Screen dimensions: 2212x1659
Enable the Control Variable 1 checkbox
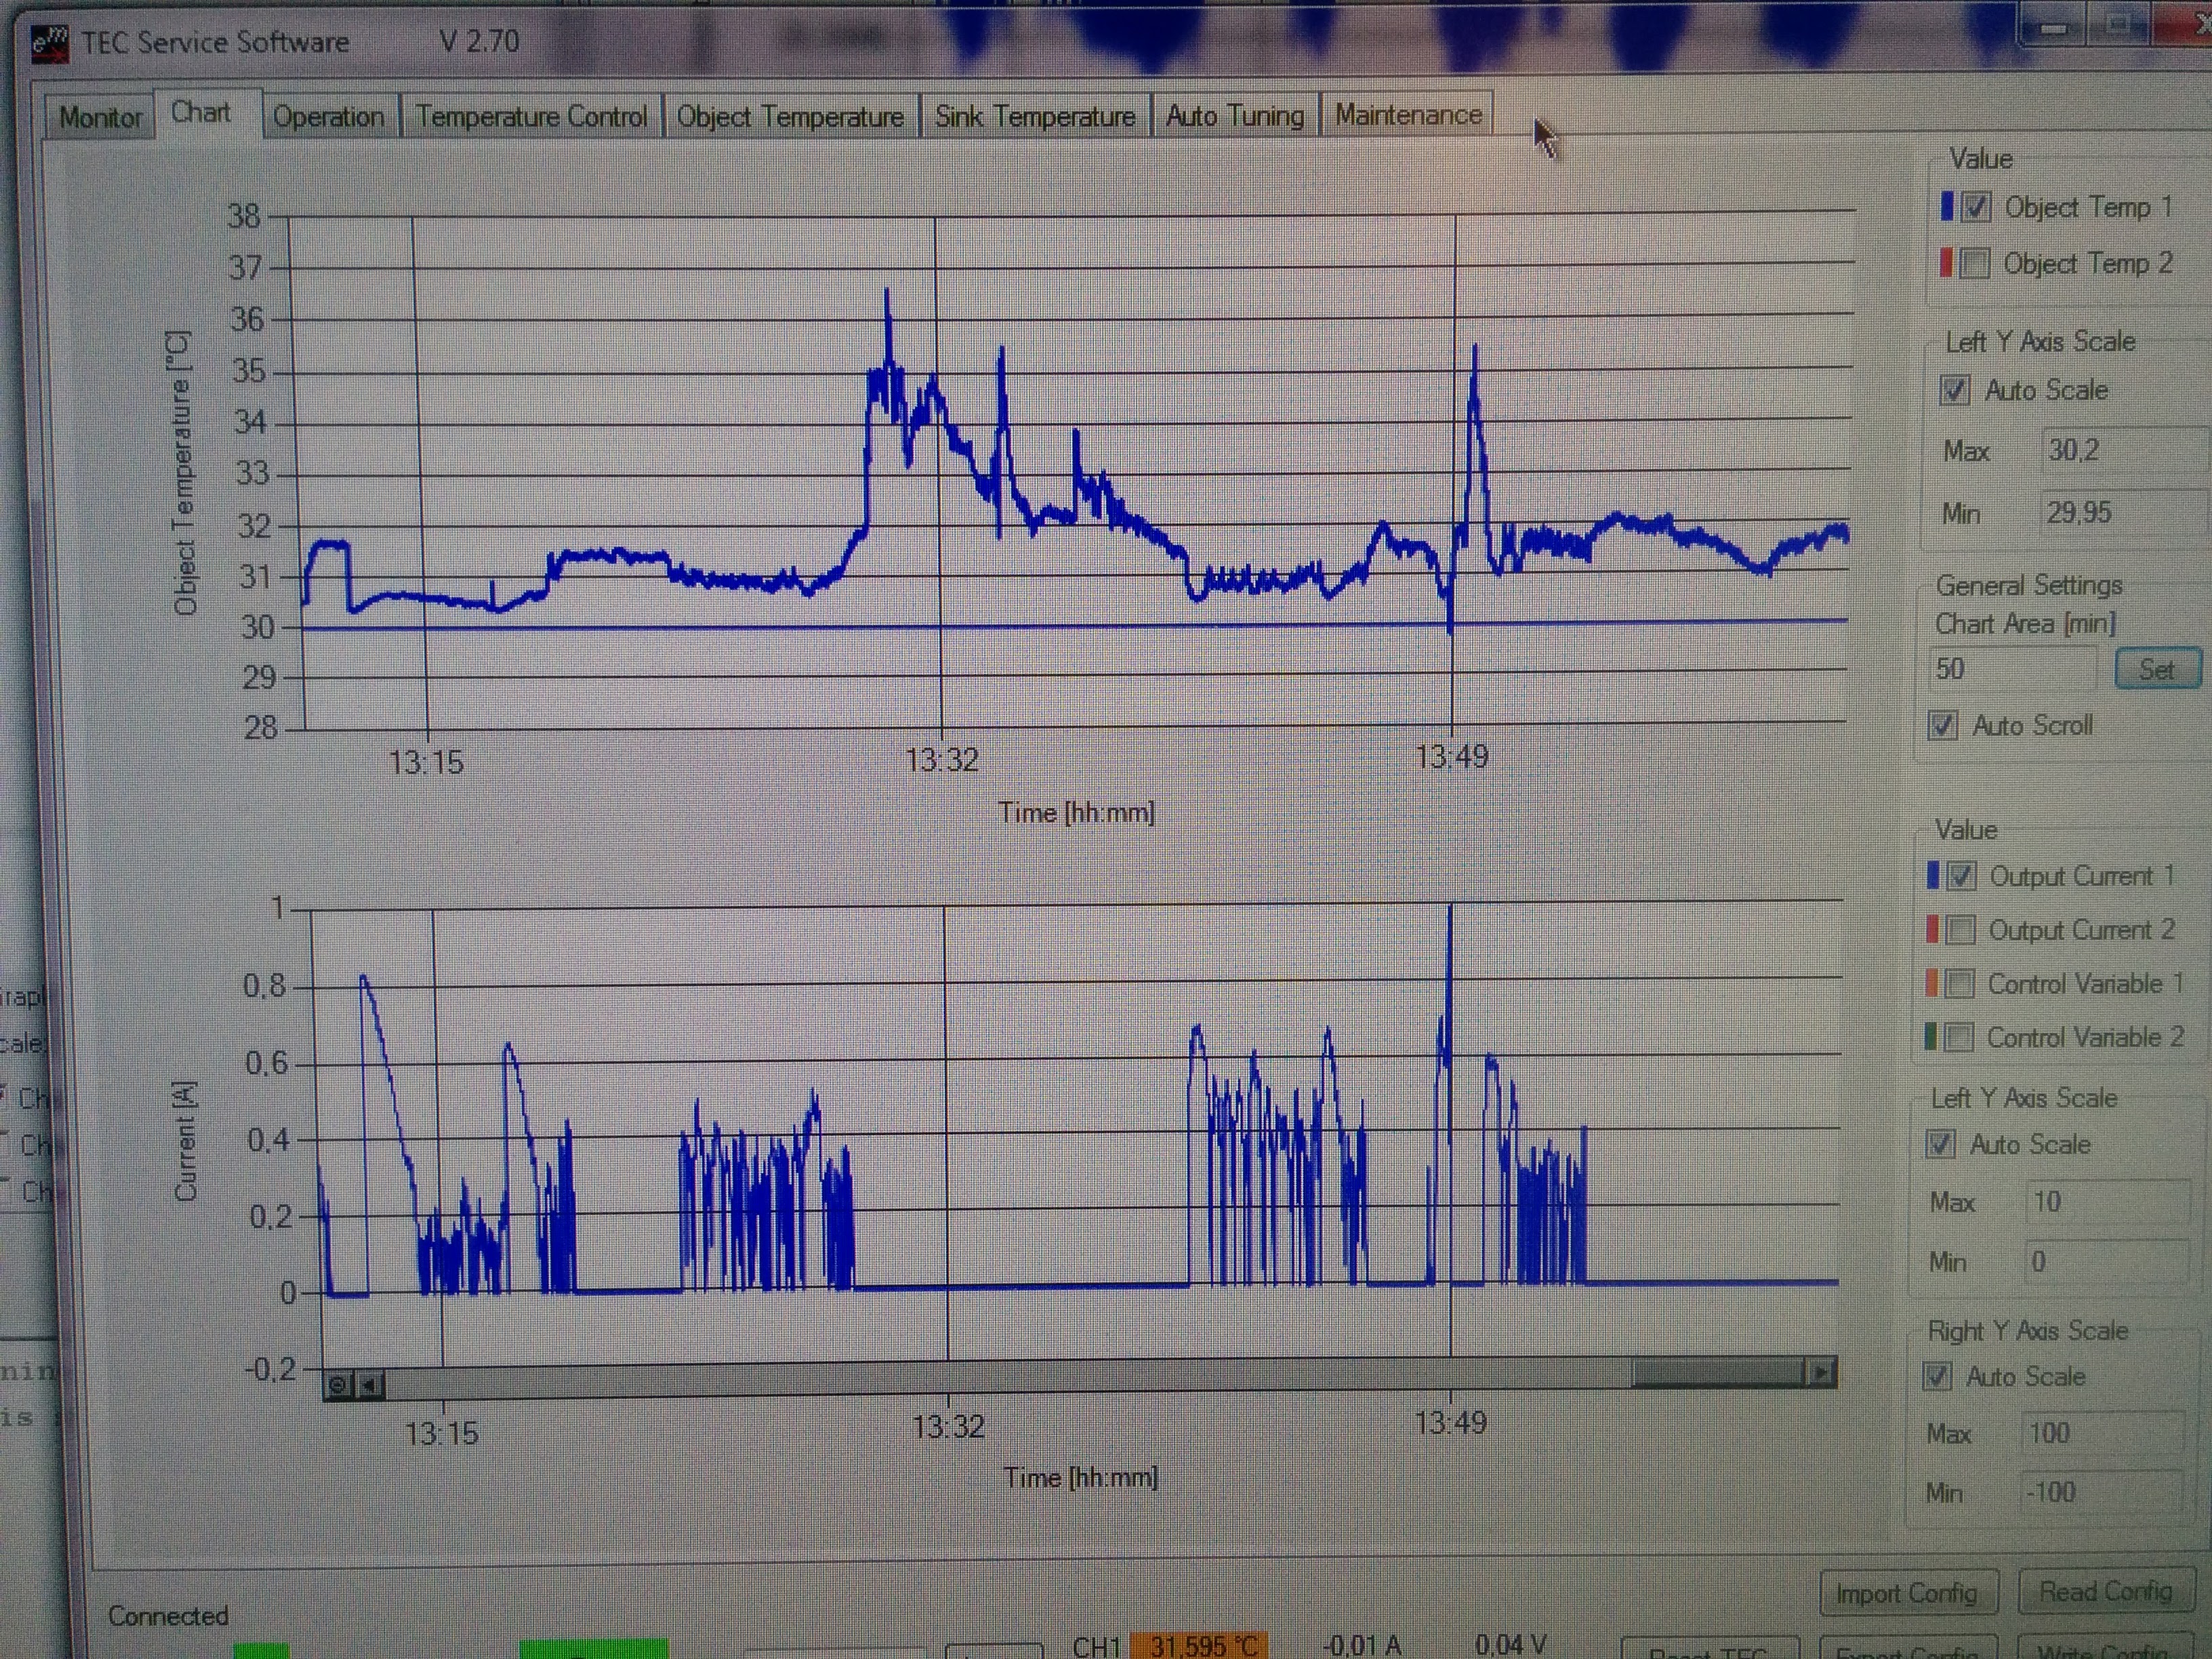click(1960, 984)
